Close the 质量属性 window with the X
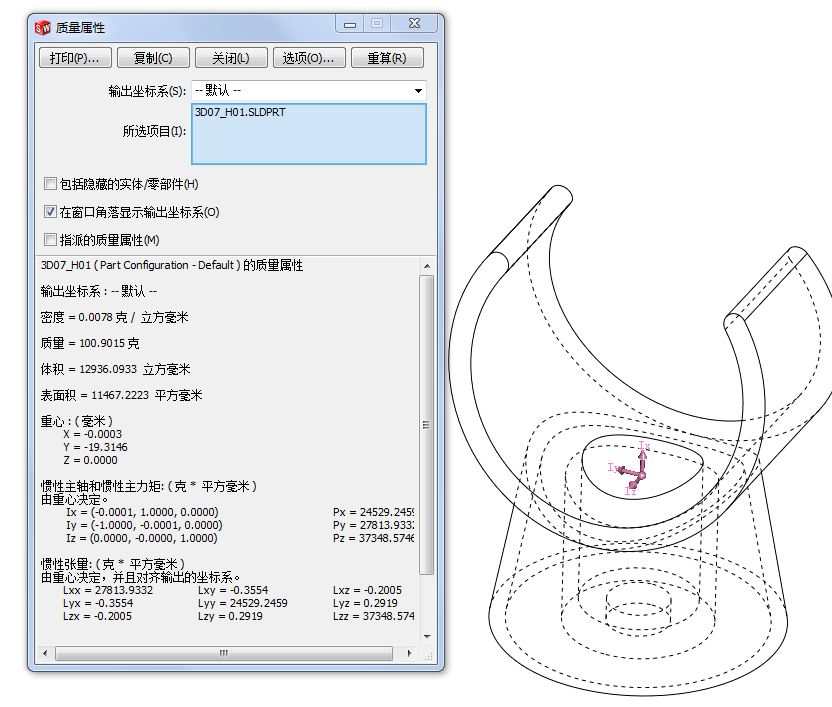Screen dimensions: 832x707 click(x=414, y=24)
